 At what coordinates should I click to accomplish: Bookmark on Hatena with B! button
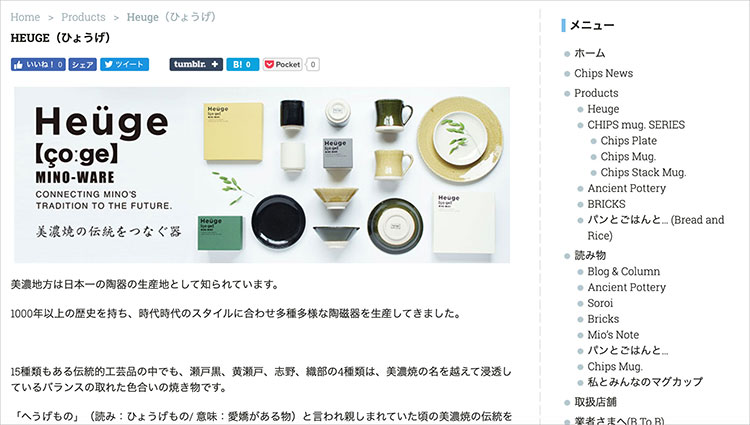[243, 65]
